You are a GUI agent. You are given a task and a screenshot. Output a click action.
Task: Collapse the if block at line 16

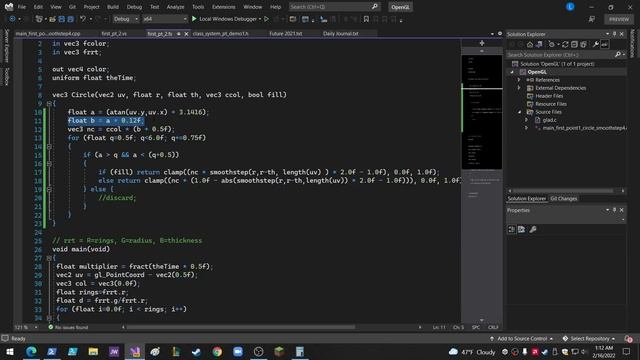click(49, 163)
